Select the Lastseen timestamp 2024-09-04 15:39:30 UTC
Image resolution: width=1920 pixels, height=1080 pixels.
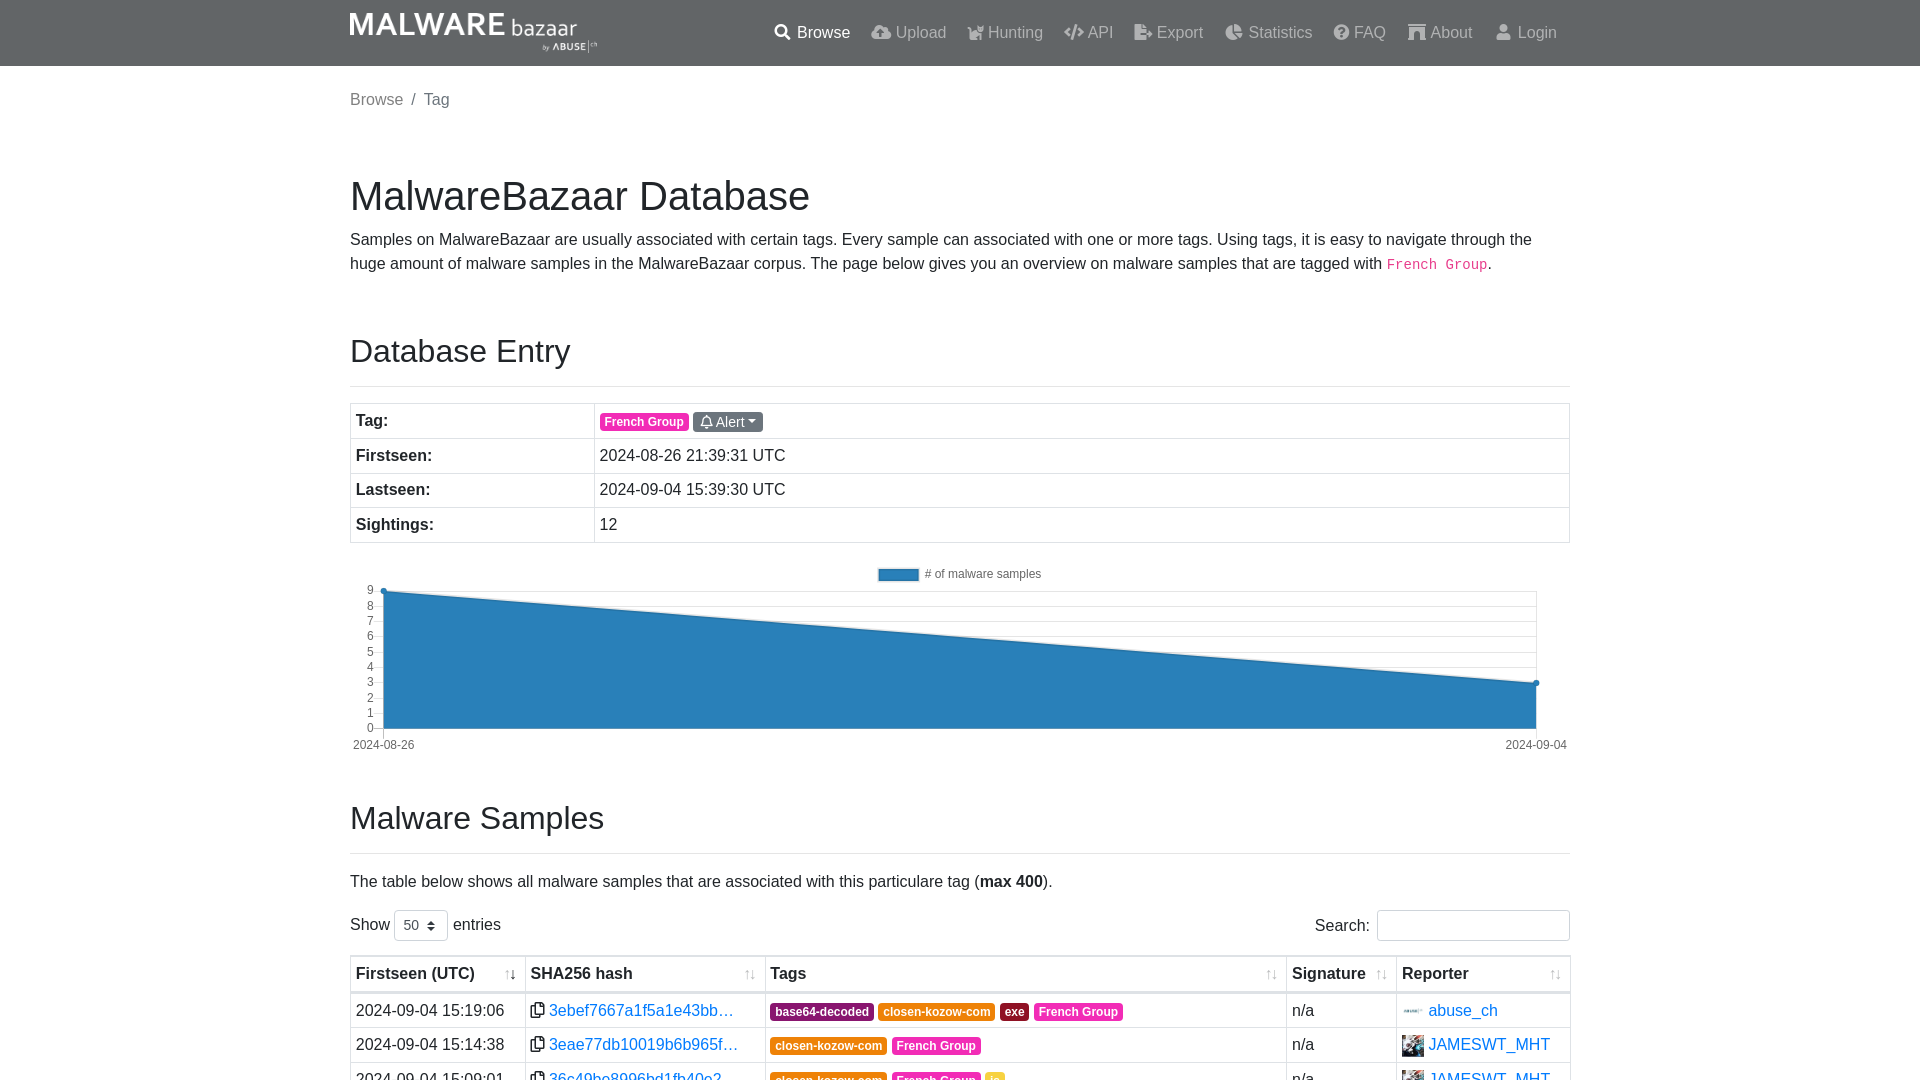[692, 490]
